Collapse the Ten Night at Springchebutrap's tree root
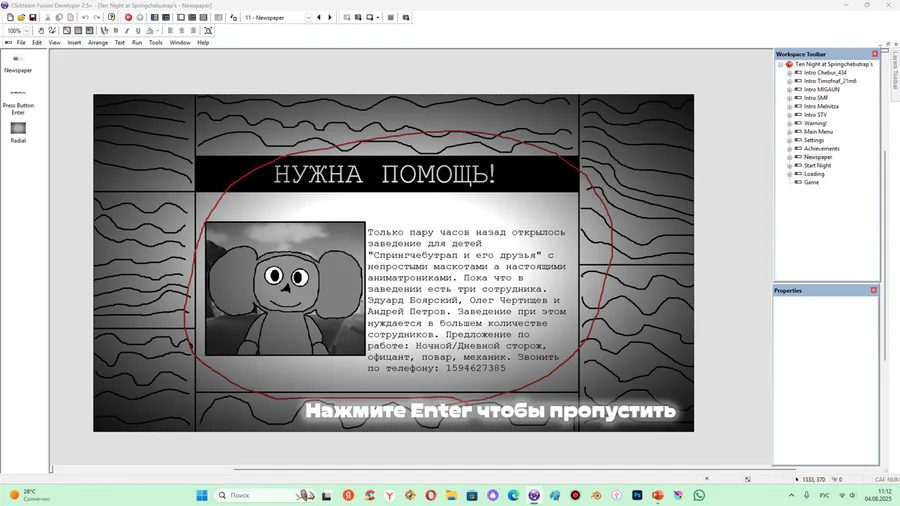 pos(781,65)
